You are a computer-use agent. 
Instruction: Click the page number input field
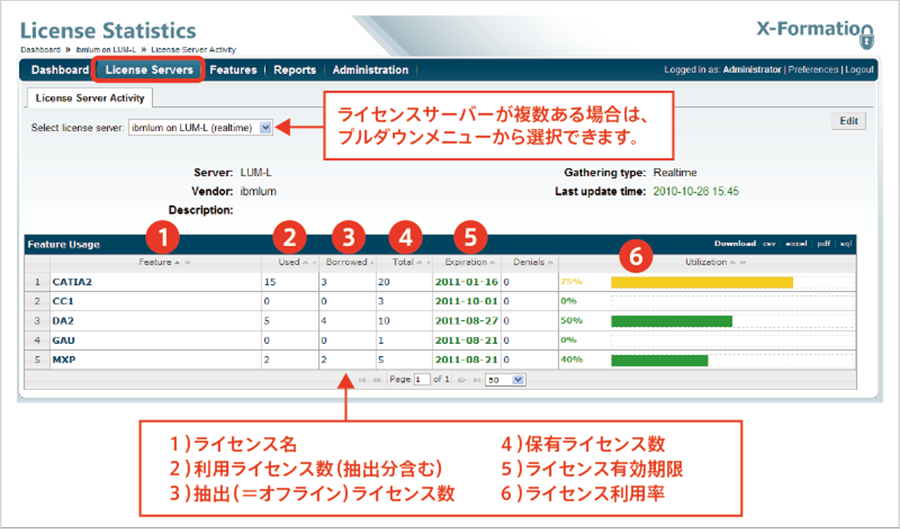pos(422,380)
